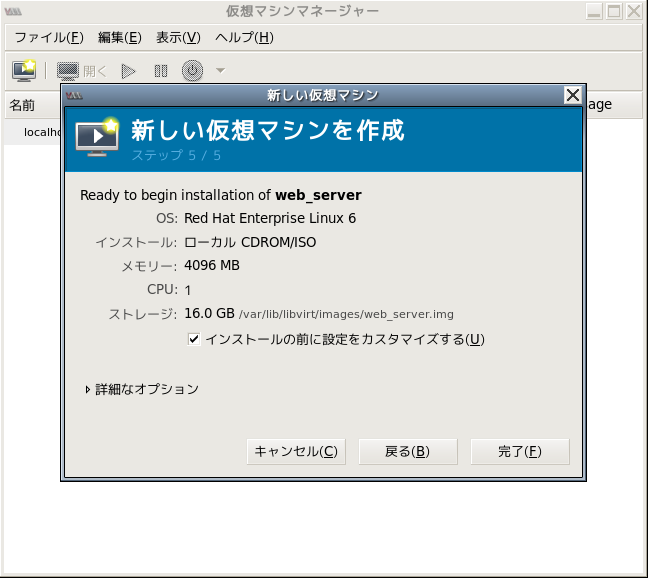648x578 pixels.
Task: Click the キャンセル(C) button
Action: [296, 452]
